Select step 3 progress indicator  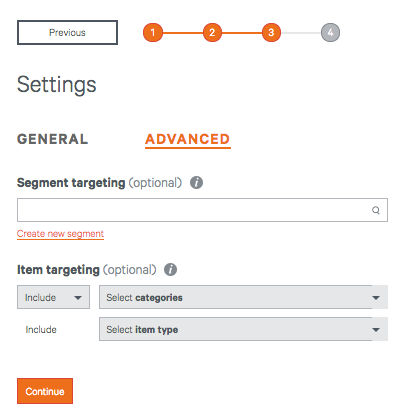(x=271, y=32)
